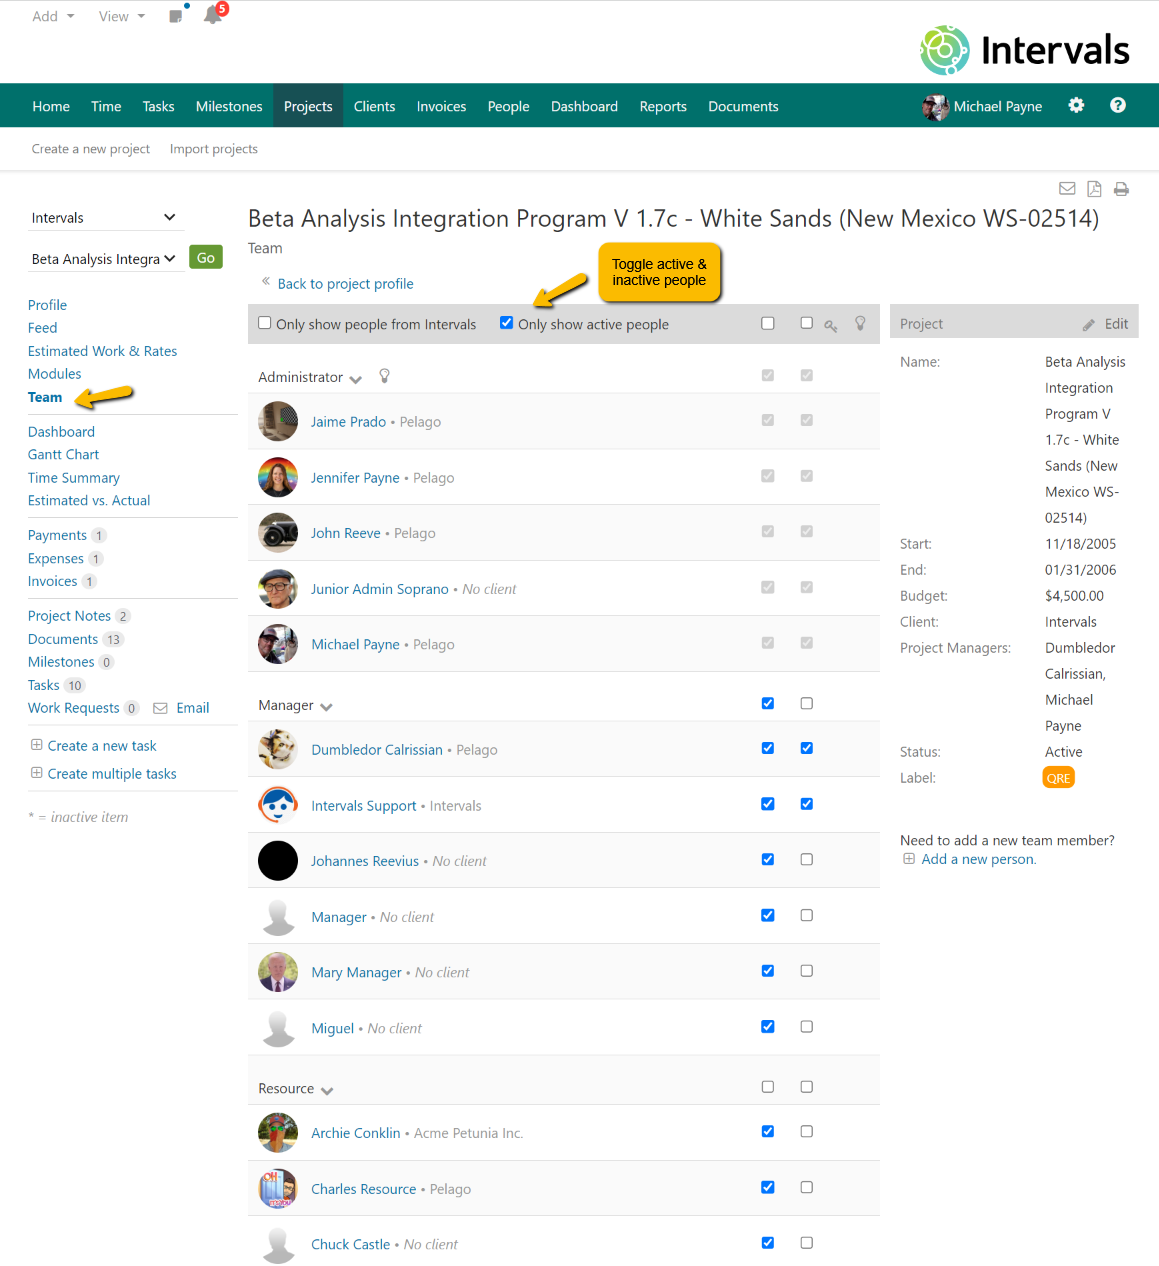
Task: Click Back to project profile link
Action: 345,284
